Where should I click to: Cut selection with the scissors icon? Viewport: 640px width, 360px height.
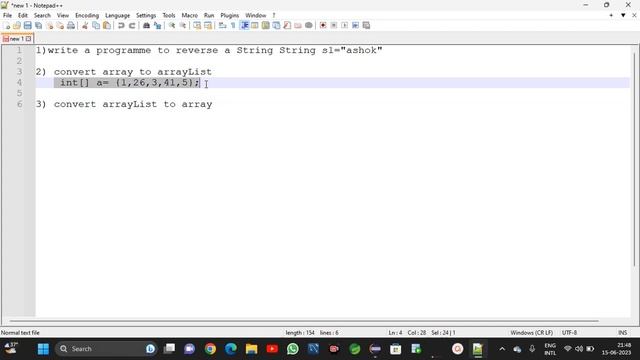85,25
